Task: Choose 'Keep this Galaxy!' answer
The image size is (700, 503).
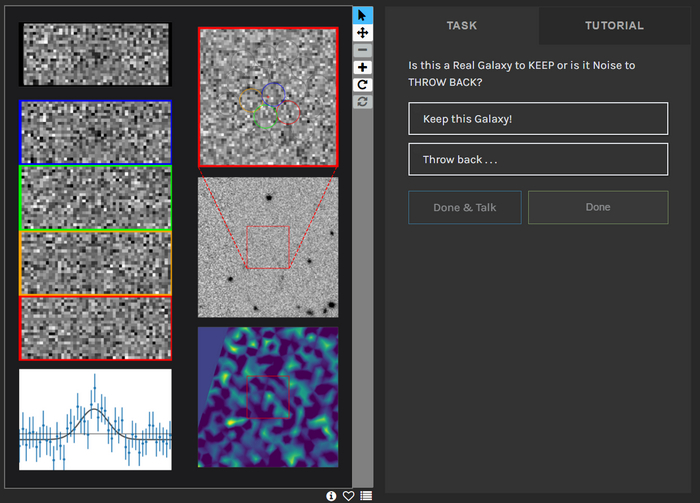Action: tap(537, 119)
